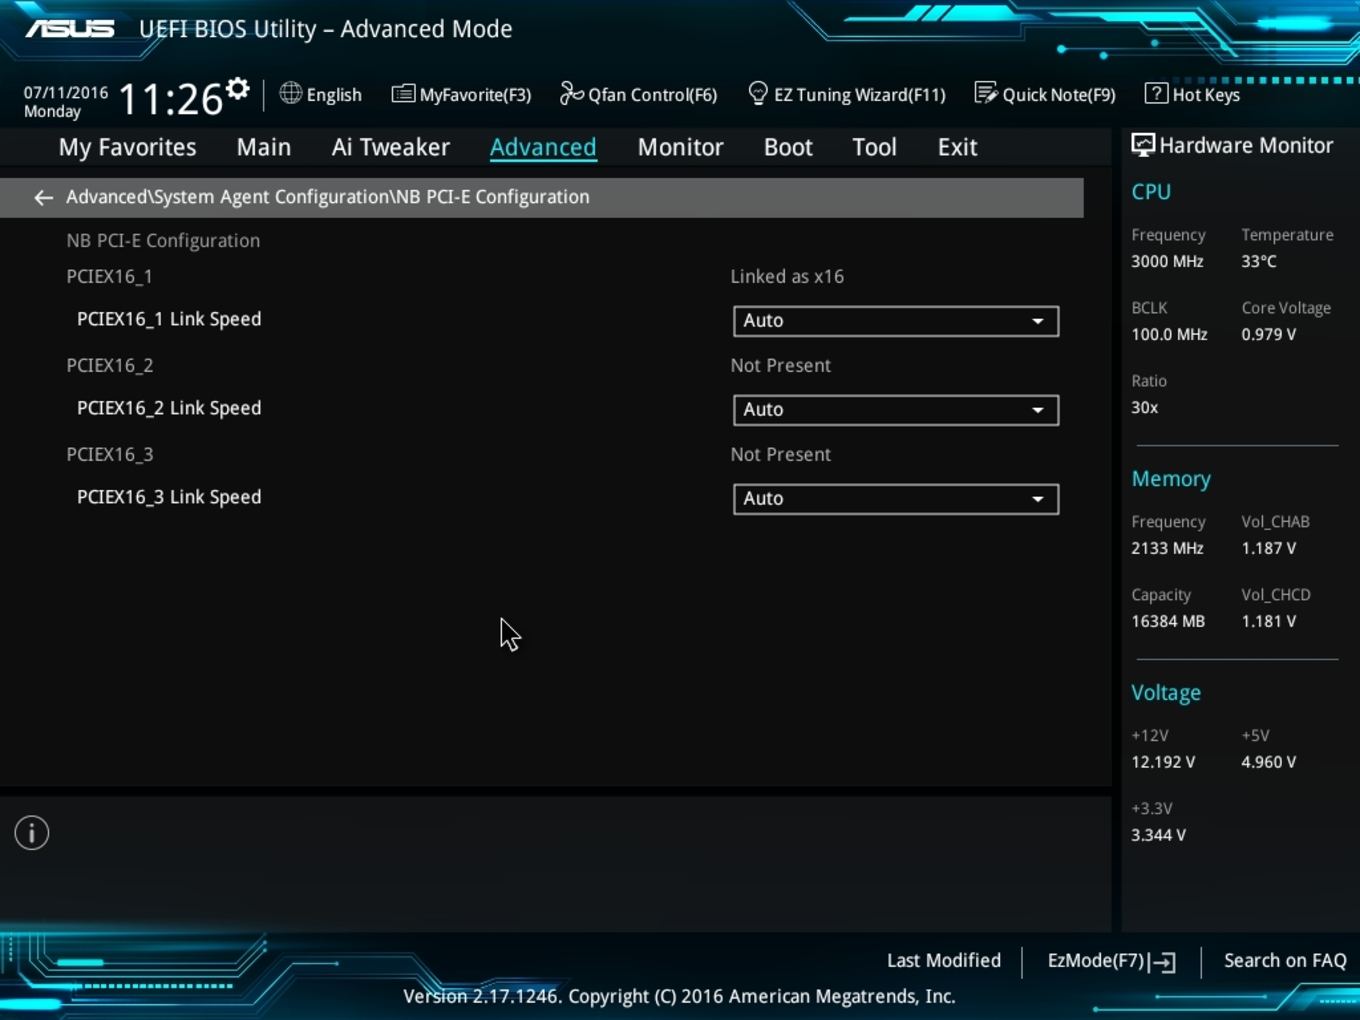Open the Monitor tab

click(680, 147)
